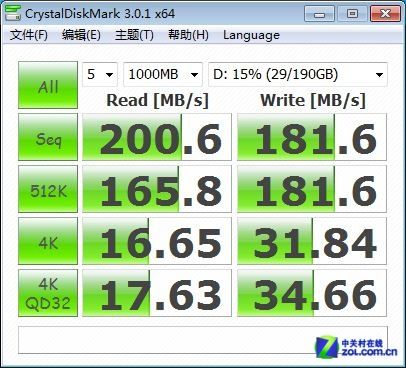Open the 主题(T) menu
The image size is (406, 368).
134,35
